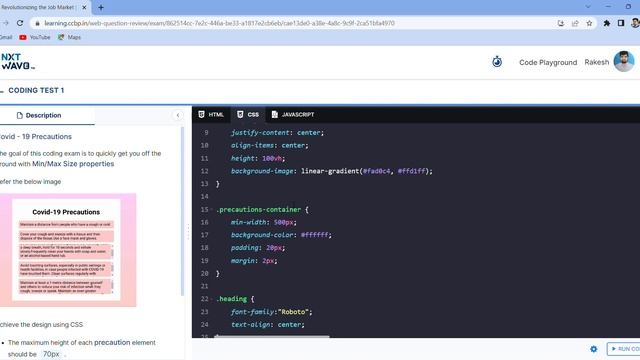Click the justify-content: center line
Screen dimensions: 640x360
pyautogui.click(x=277, y=133)
